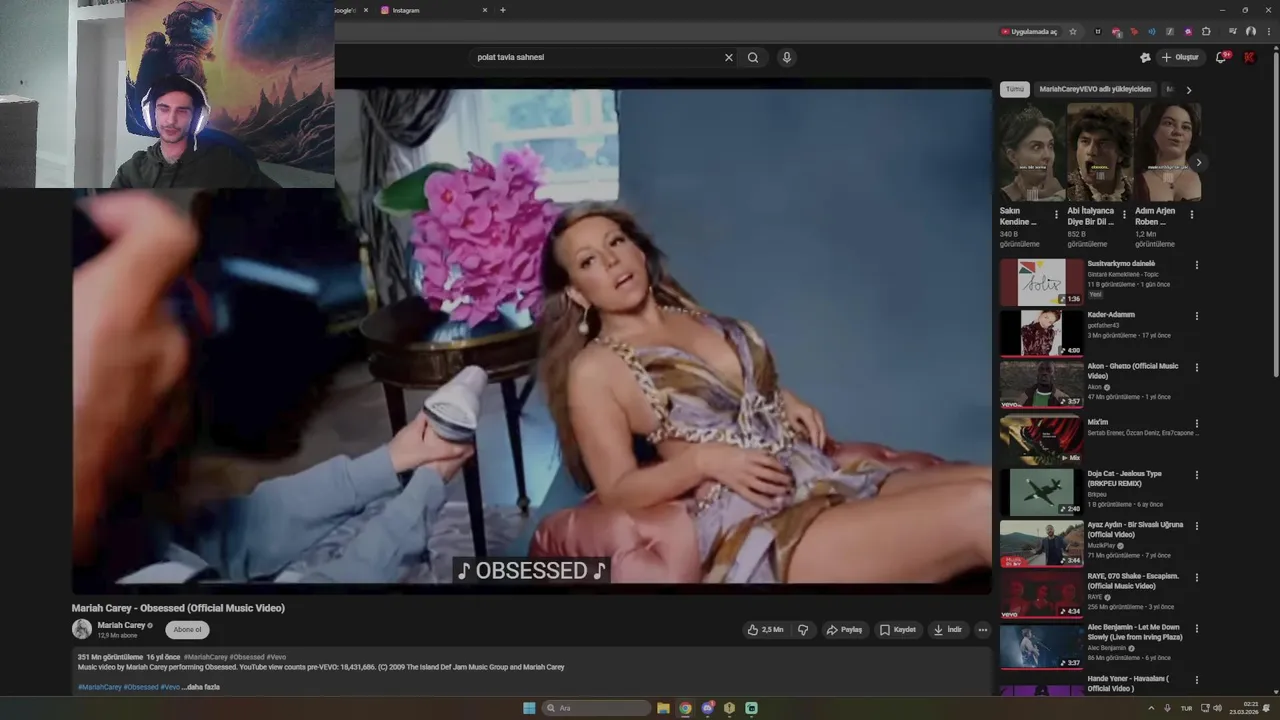Screen dimensions: 1280x720
Task: Open the Windows Start menu
Action: click(529, 708)
